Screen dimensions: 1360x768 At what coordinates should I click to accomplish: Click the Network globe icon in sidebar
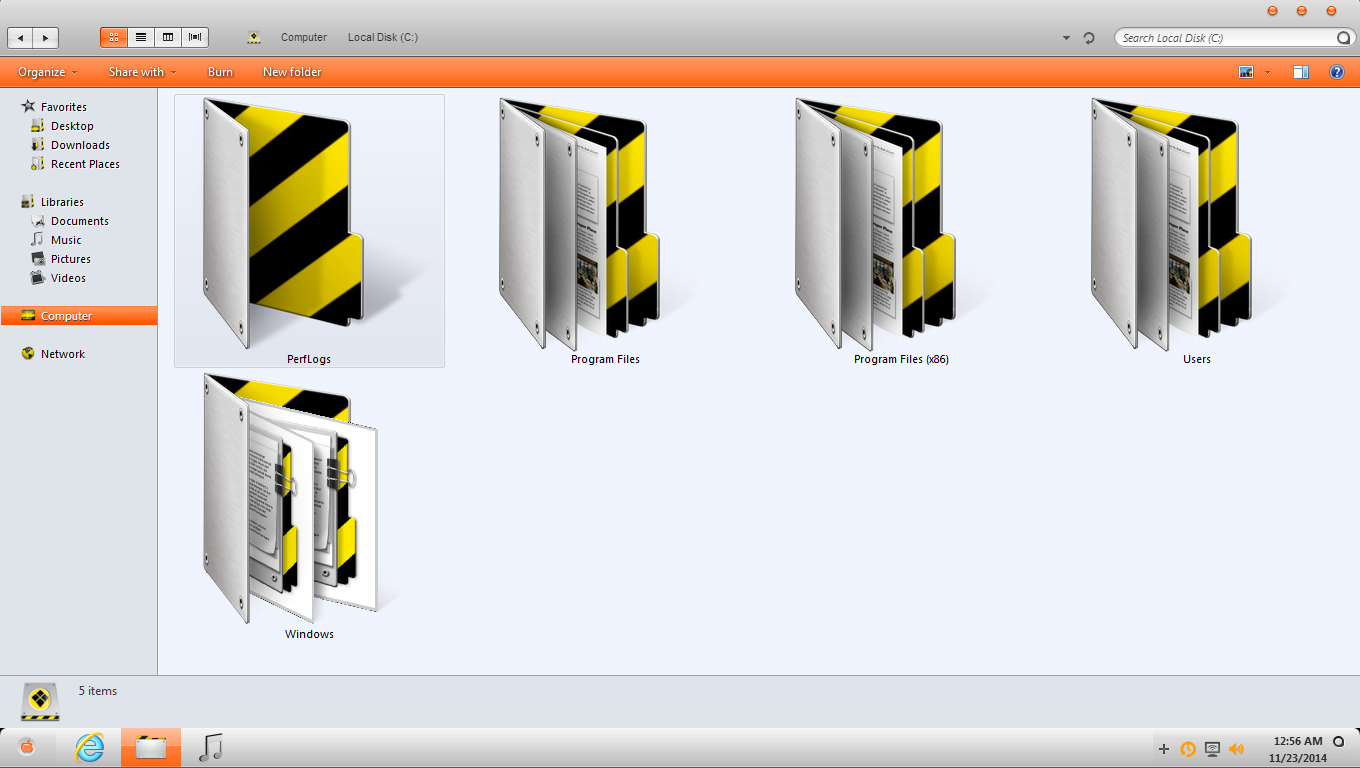(x=28, y=353)
